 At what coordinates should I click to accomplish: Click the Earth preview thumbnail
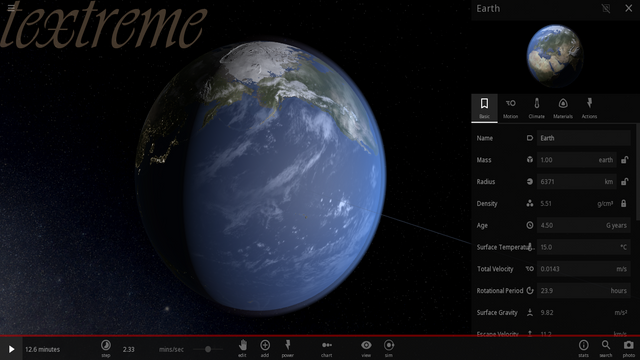pyautogui.click(x=555, y=56)
